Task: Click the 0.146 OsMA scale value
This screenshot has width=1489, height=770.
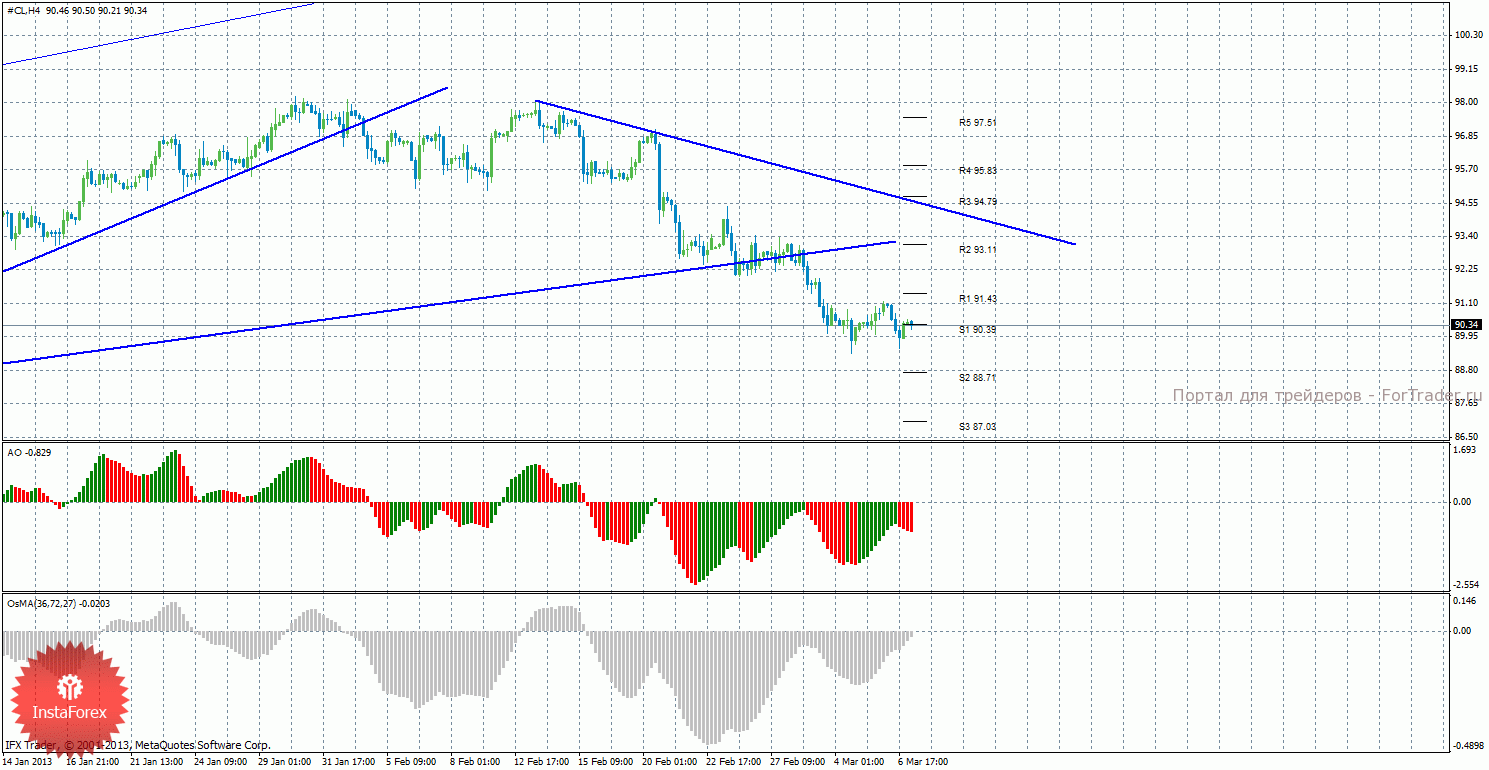Action: click(1465, 600)
